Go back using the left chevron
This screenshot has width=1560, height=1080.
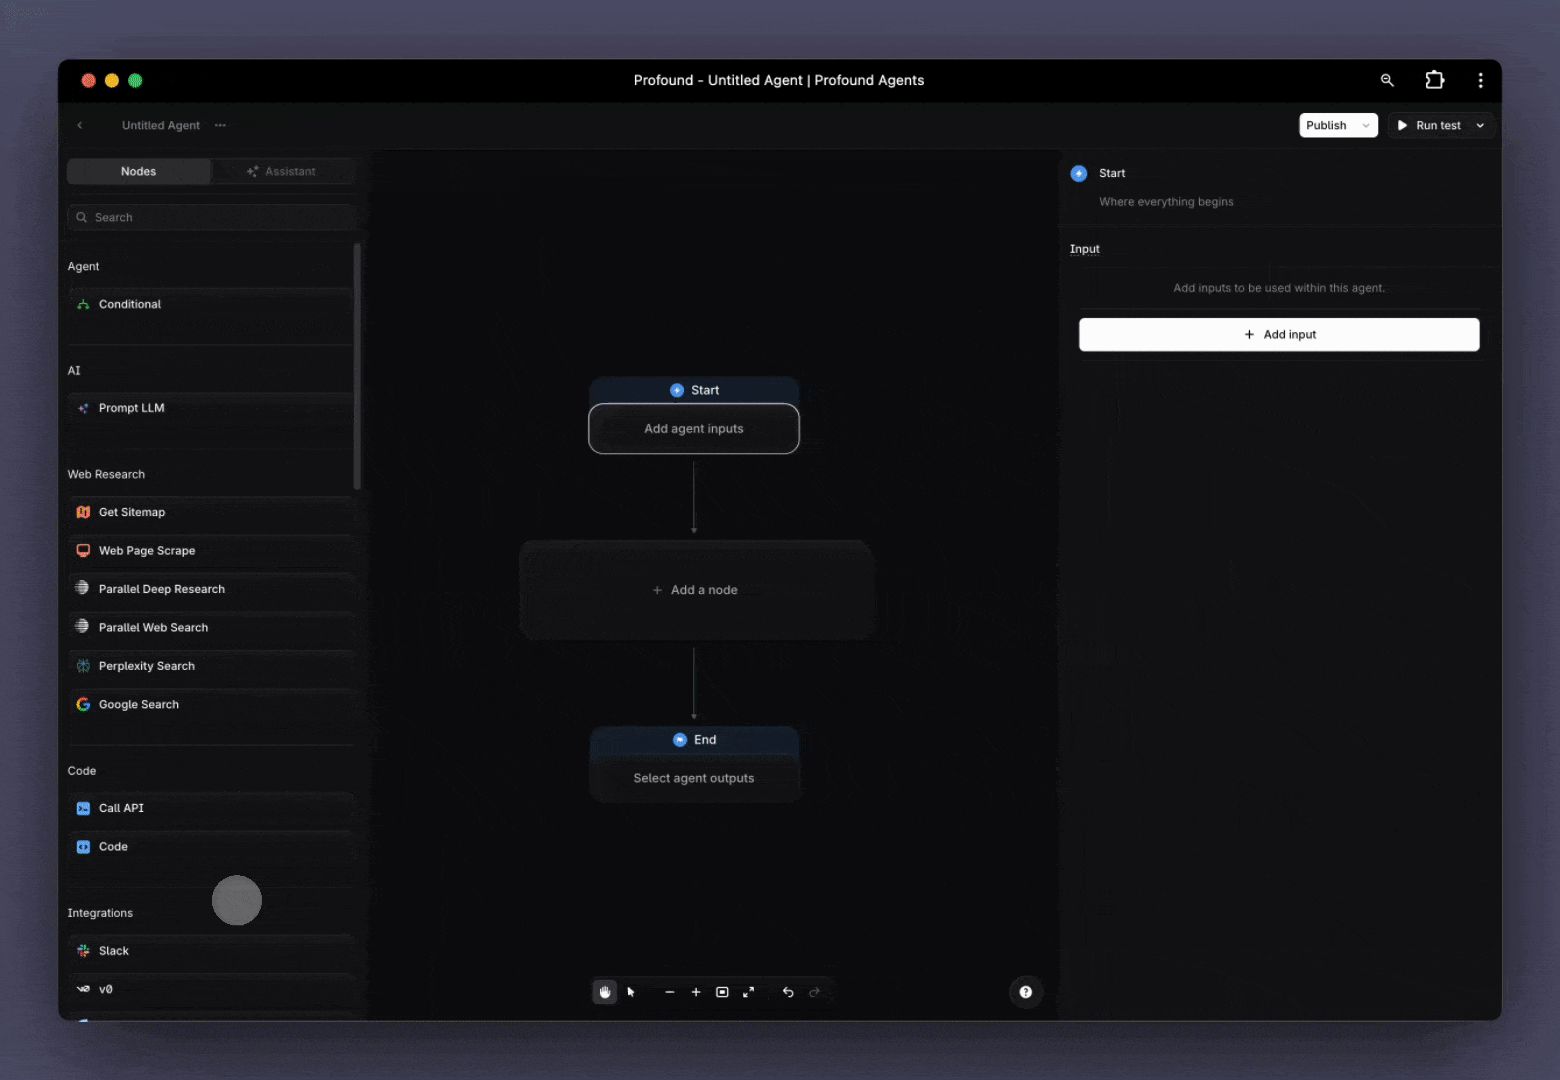pos(80,125)
